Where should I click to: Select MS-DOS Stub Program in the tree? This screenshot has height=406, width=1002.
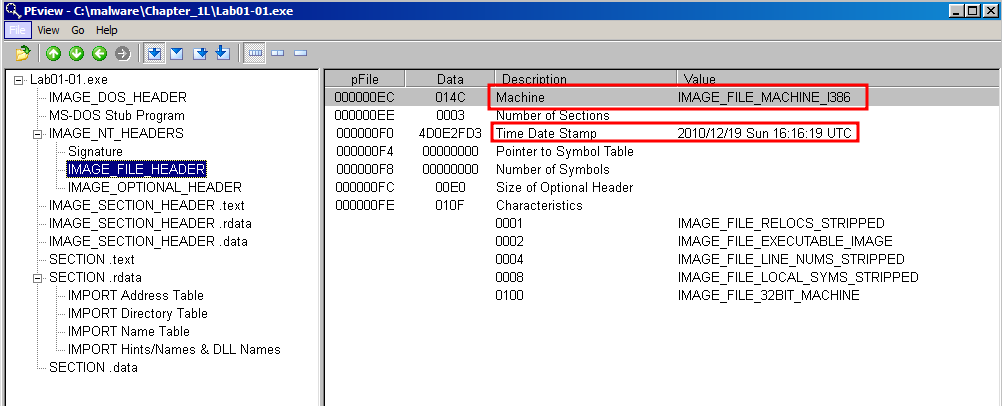click(x=117, y=116)
